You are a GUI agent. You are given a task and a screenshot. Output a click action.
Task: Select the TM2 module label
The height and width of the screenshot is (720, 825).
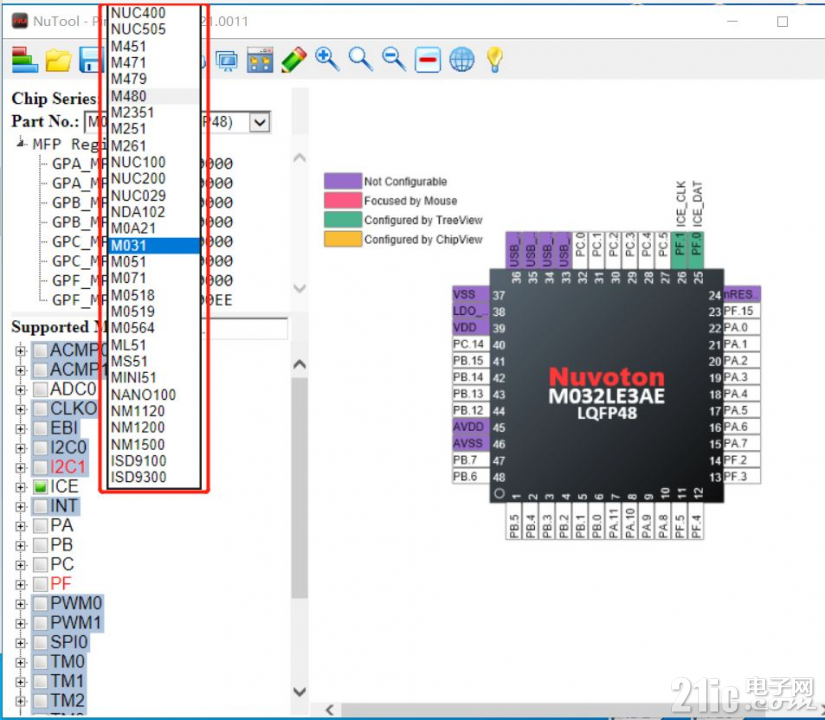click(67, 701)
